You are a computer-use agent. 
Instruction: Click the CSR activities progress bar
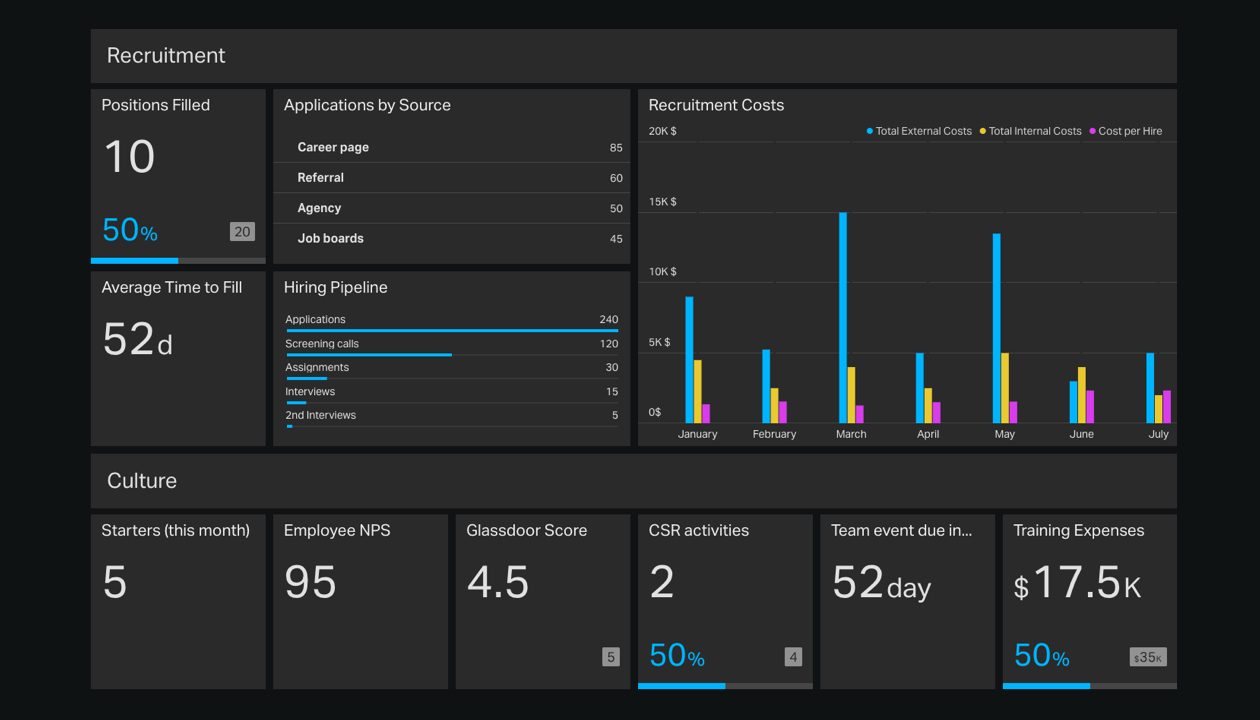724,687
